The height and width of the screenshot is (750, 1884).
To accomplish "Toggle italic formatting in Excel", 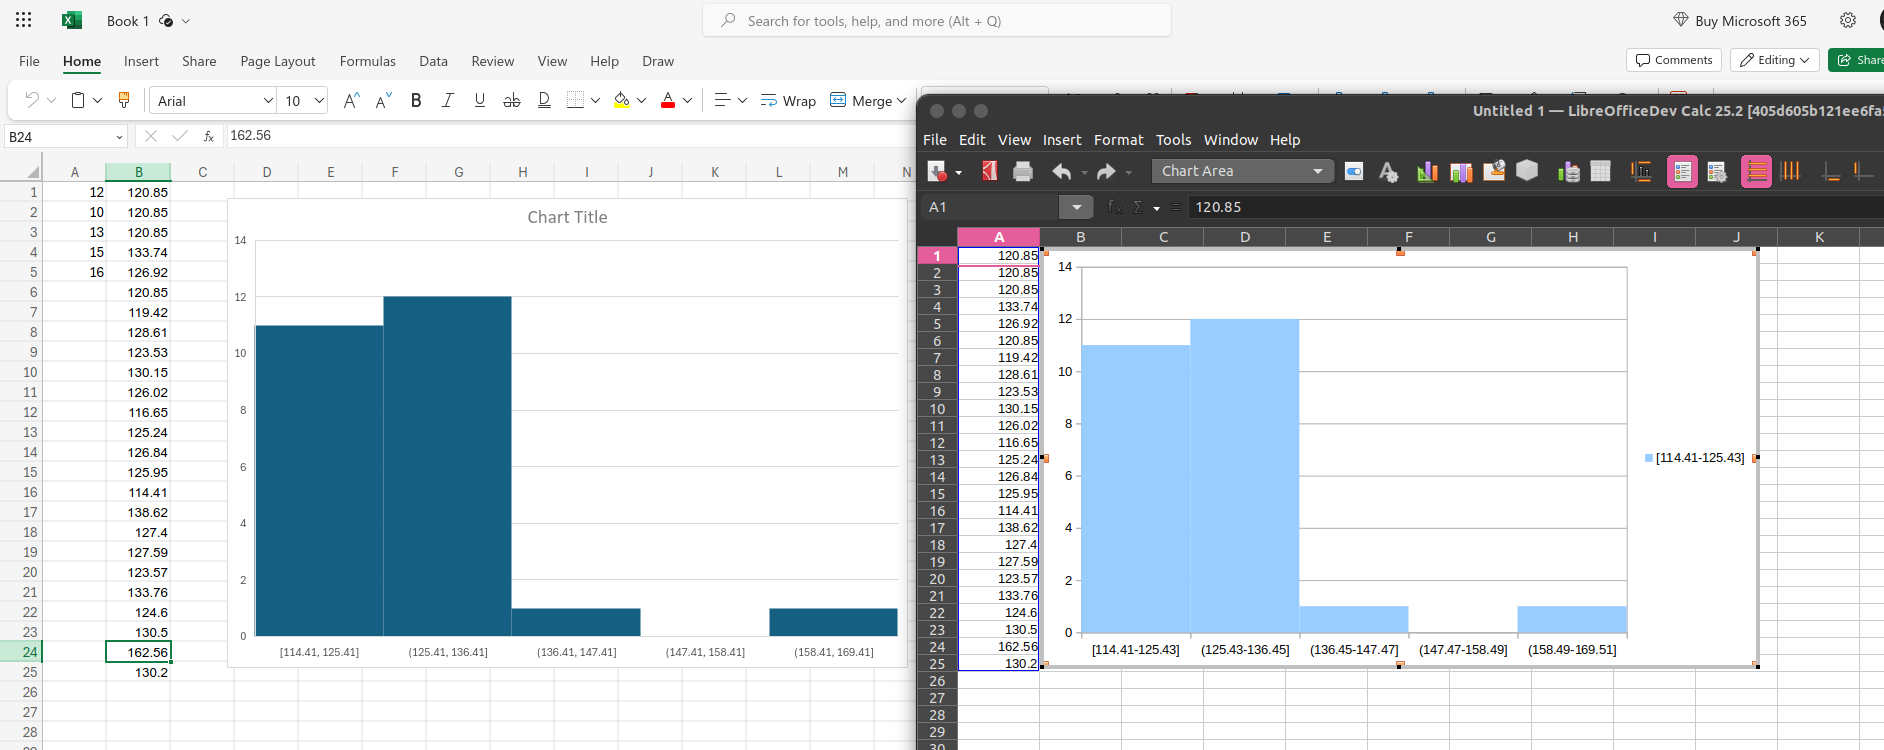I will pyautogui.click(x=447, y=100).
